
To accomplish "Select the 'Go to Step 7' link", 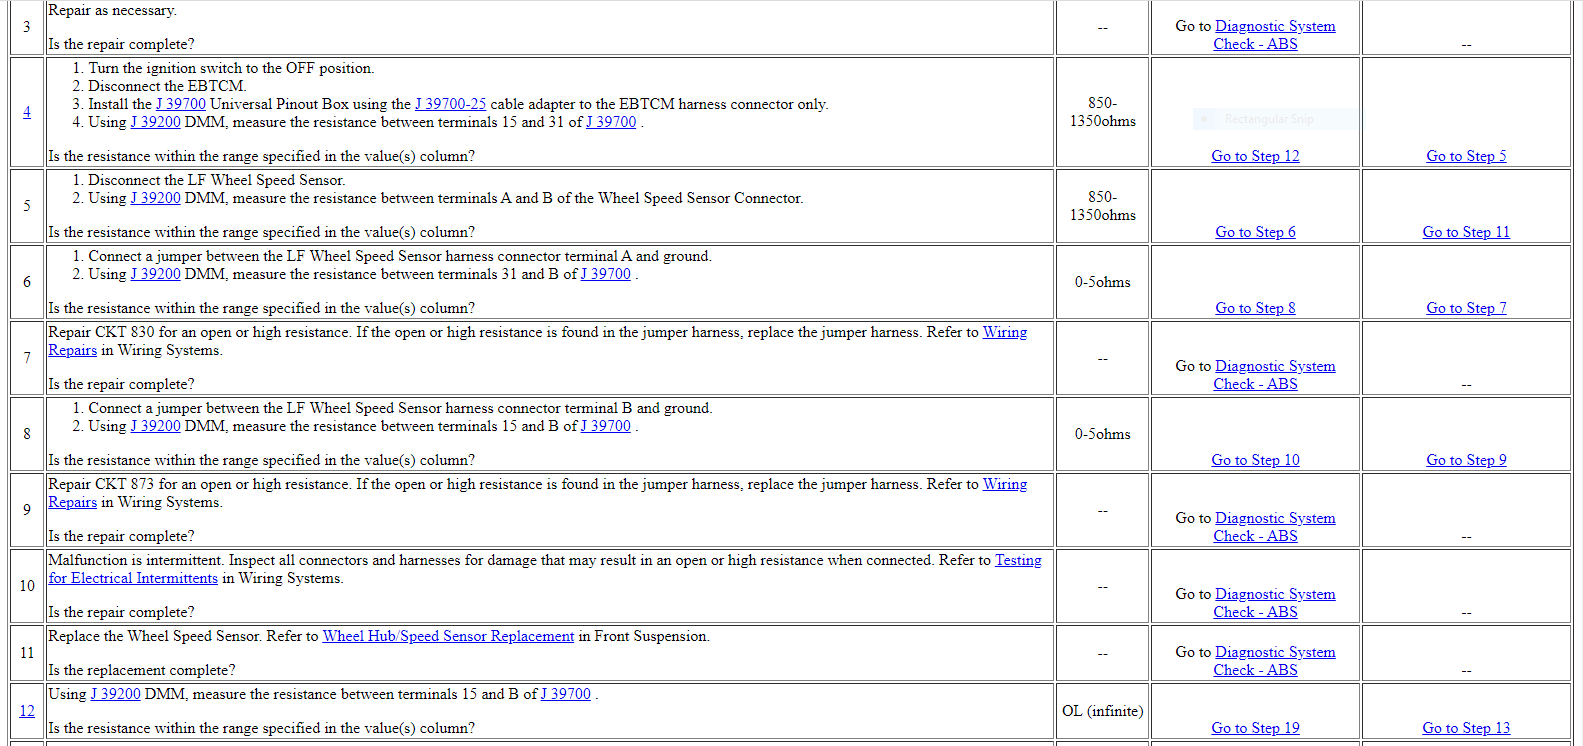I will [x=1466, y=308].
